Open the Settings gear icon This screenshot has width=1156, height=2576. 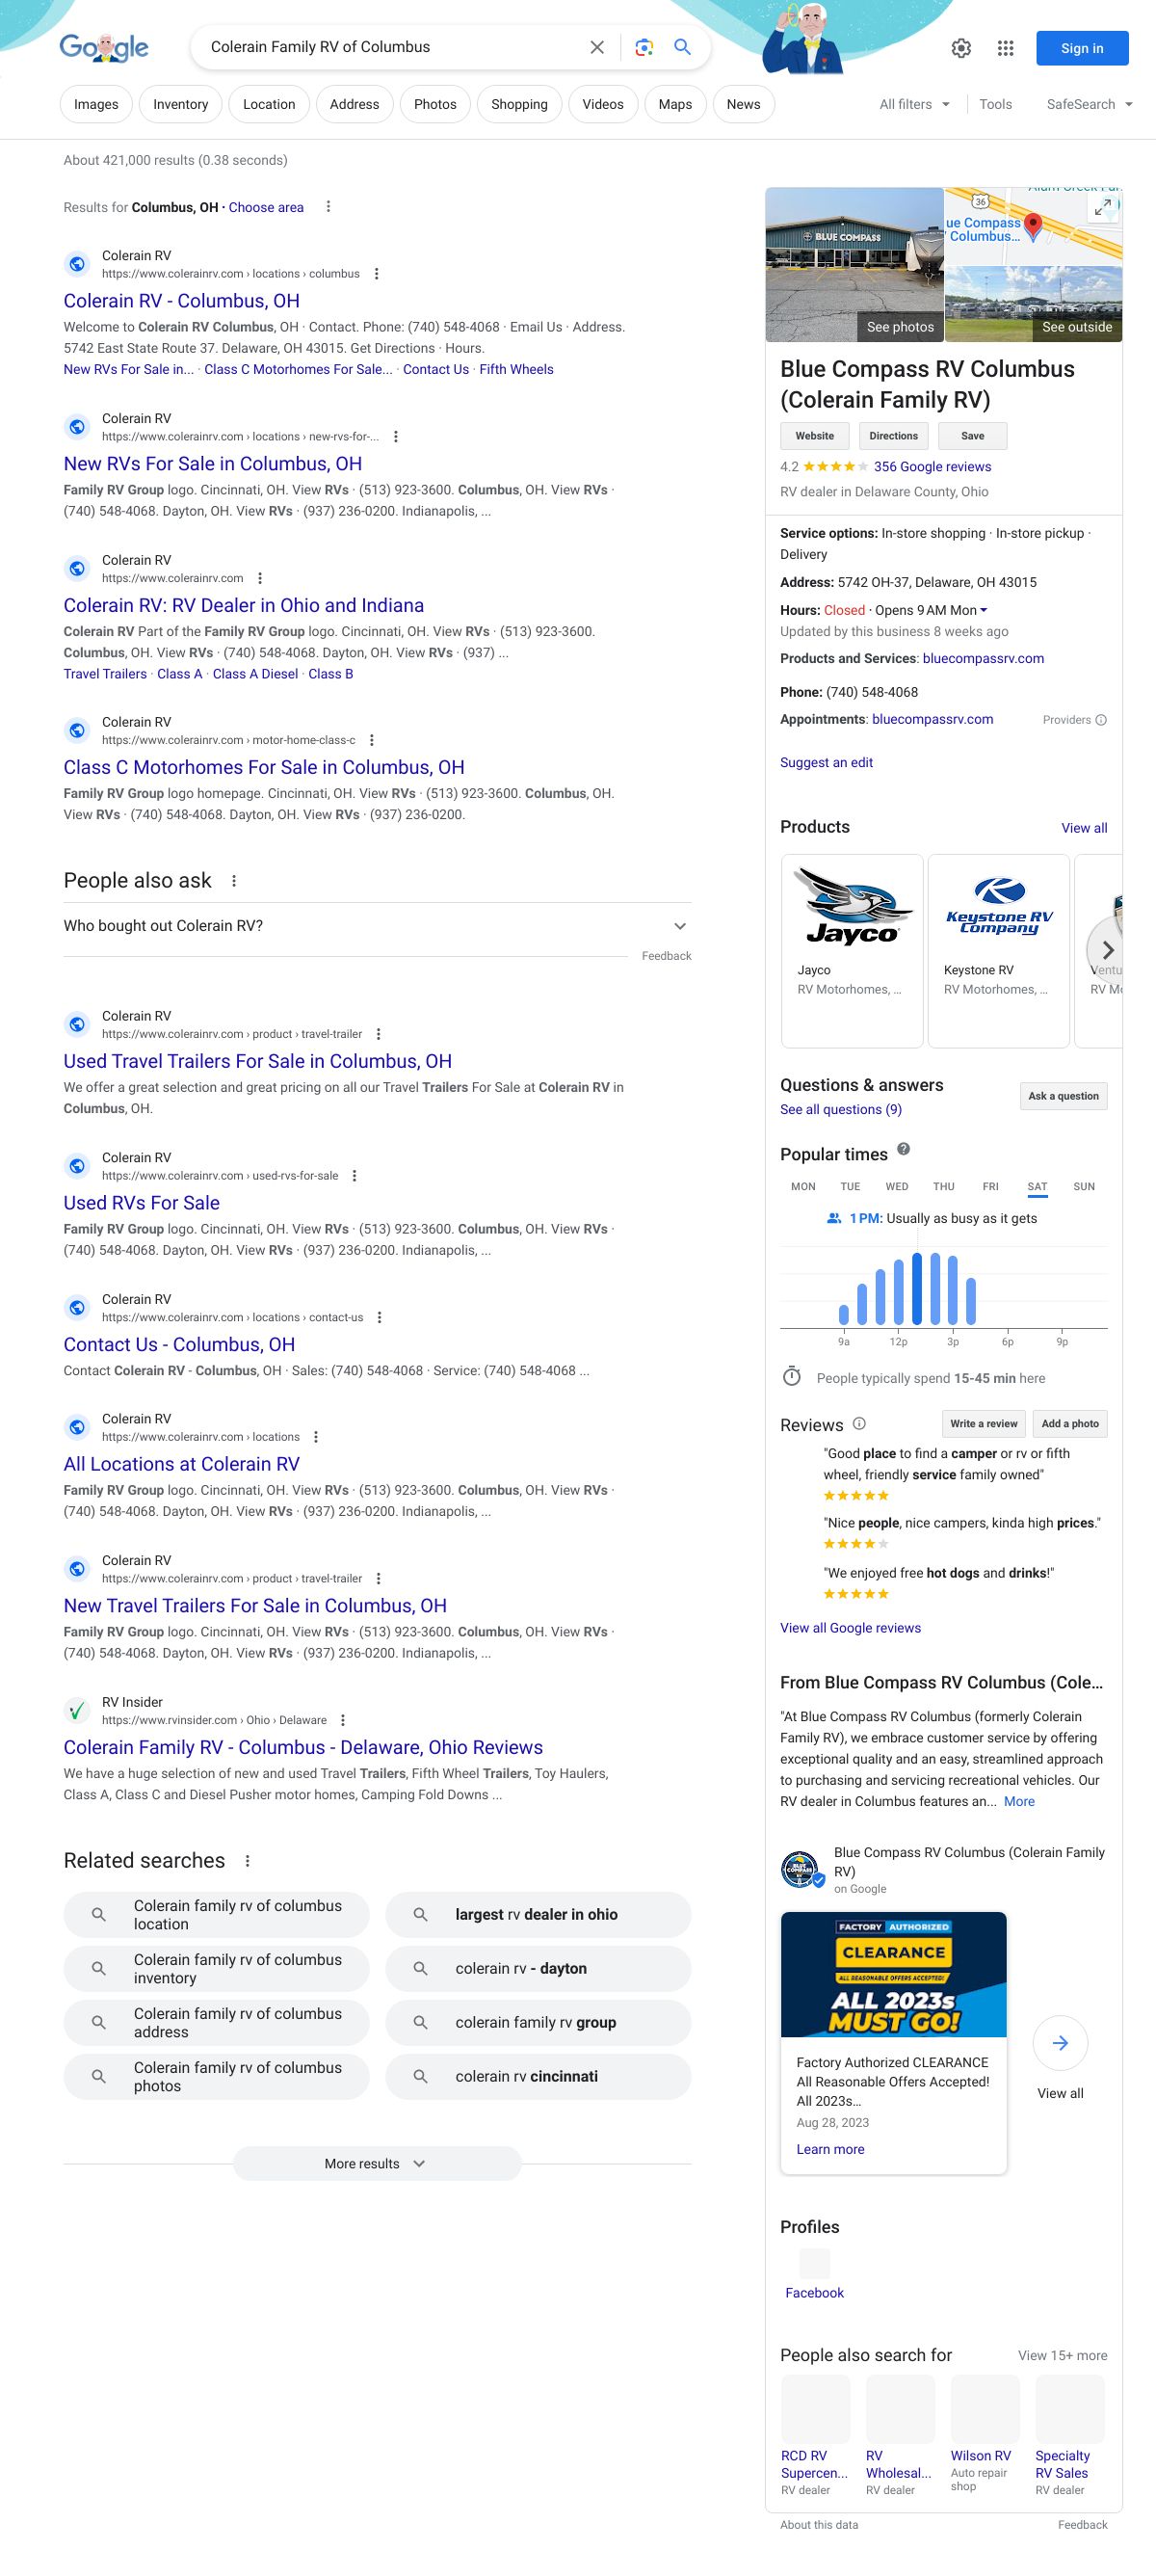pos(961,48)
